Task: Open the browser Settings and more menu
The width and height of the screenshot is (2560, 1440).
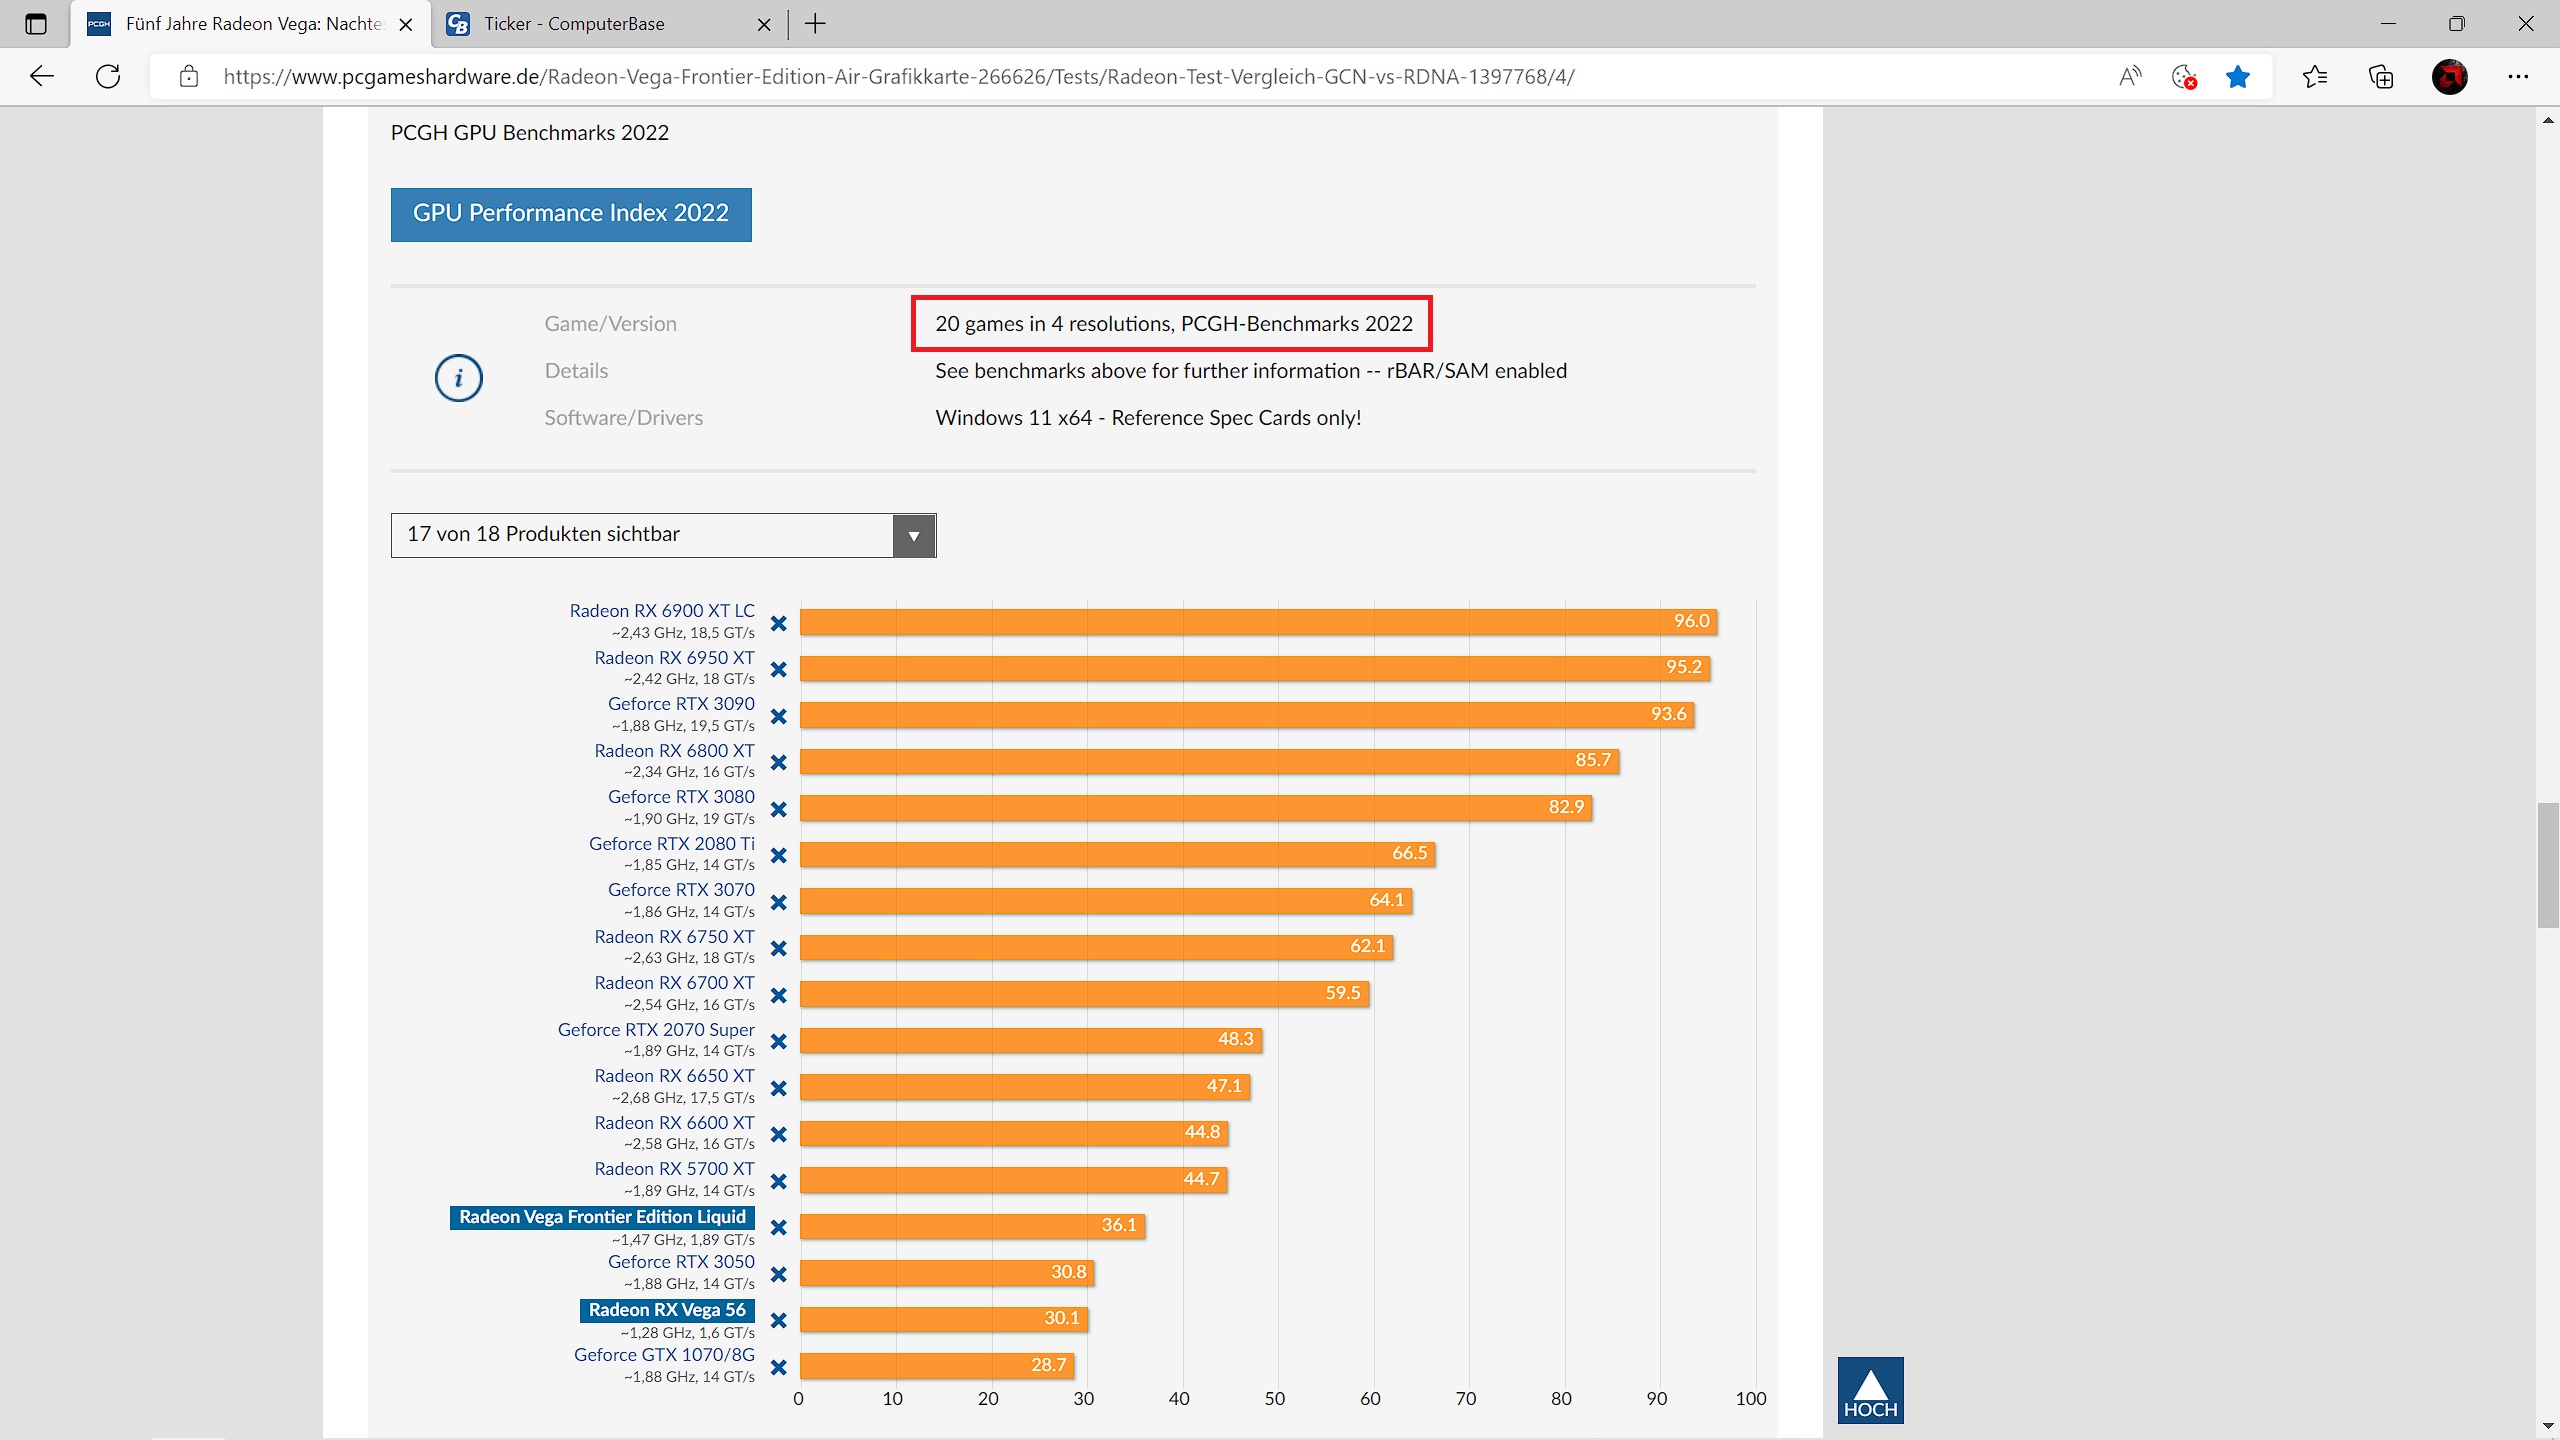Action: pyautogui.click(x=2518, y=76)
